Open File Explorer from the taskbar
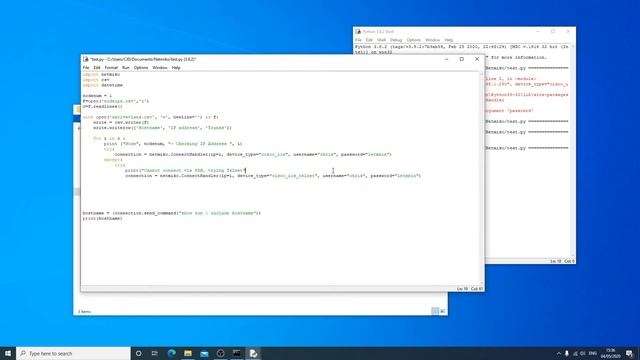Viewport: 640px width, 360px height. pyautogui.click(x=188, y=353)
